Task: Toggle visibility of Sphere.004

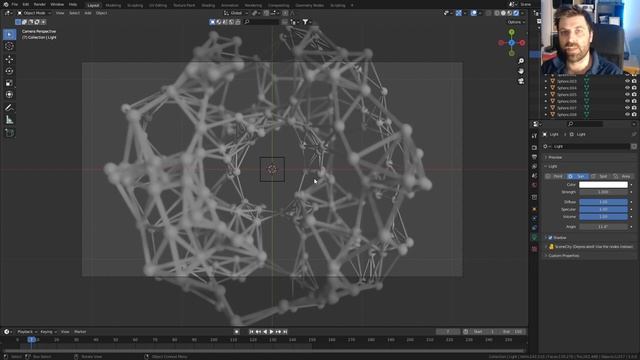Action: [627, 88]
